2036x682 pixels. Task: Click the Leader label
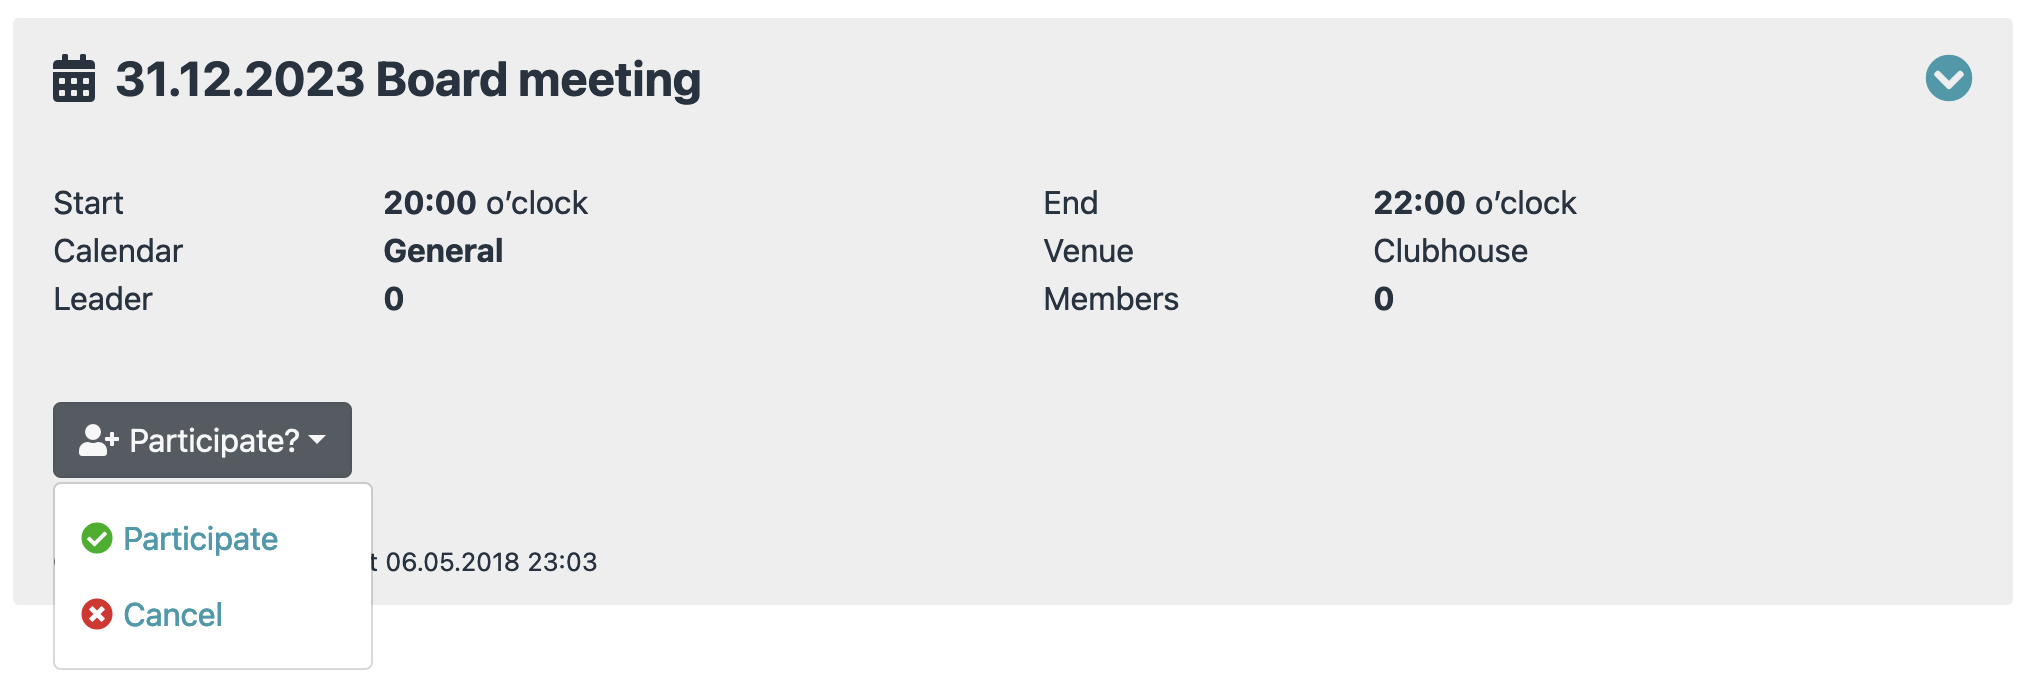pyautogui.click(x=103, y=299)
